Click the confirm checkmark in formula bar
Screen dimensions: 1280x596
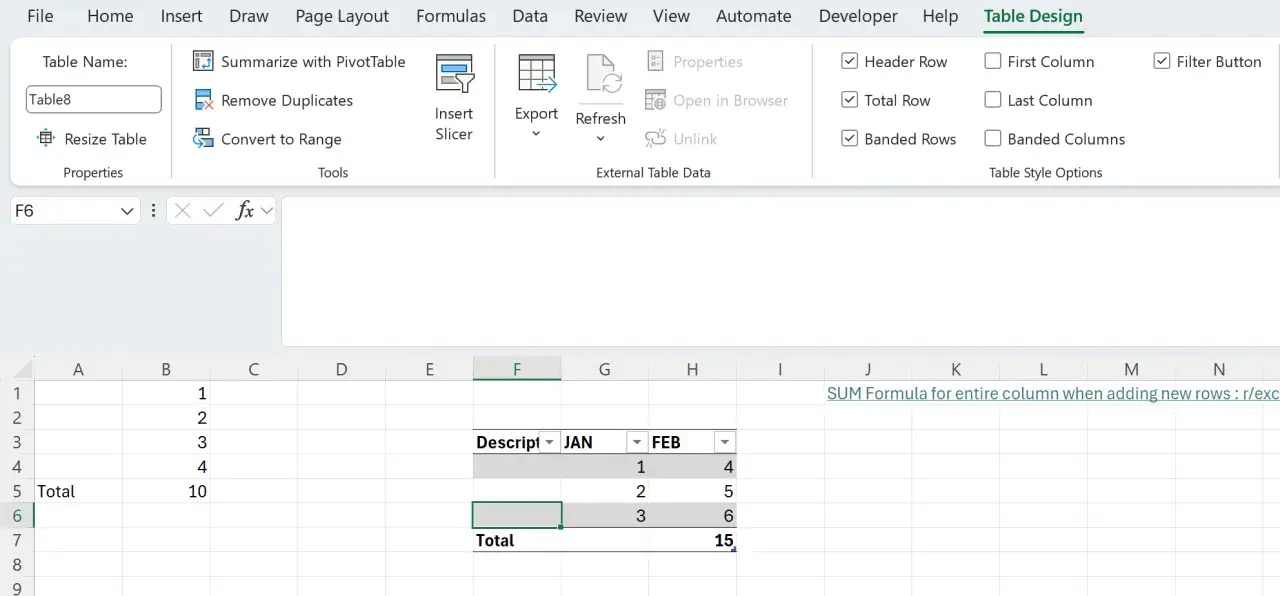(212, 211)
